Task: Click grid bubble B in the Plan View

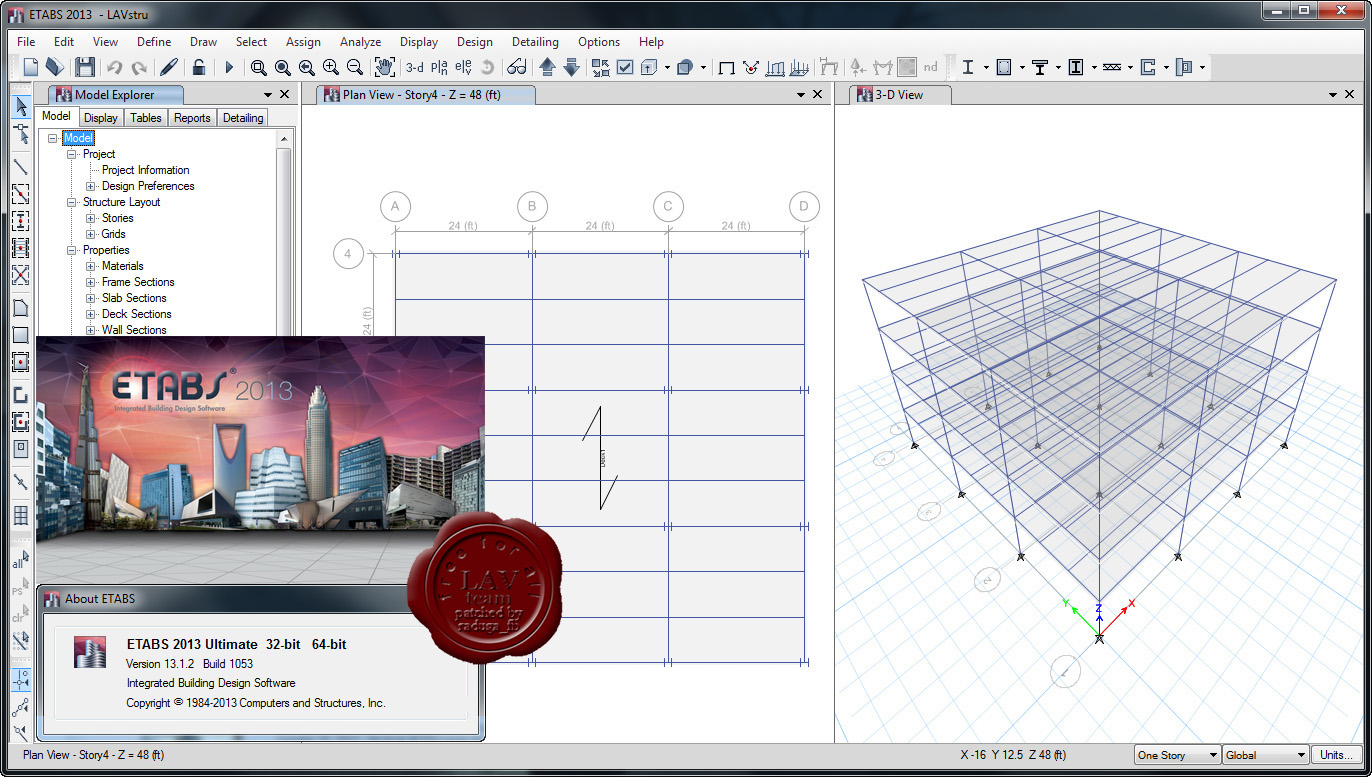Action: coord(532,207)
